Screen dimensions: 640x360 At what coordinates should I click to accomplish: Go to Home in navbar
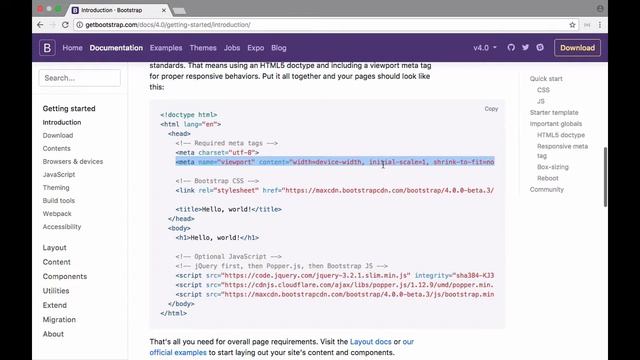[72, 48]
